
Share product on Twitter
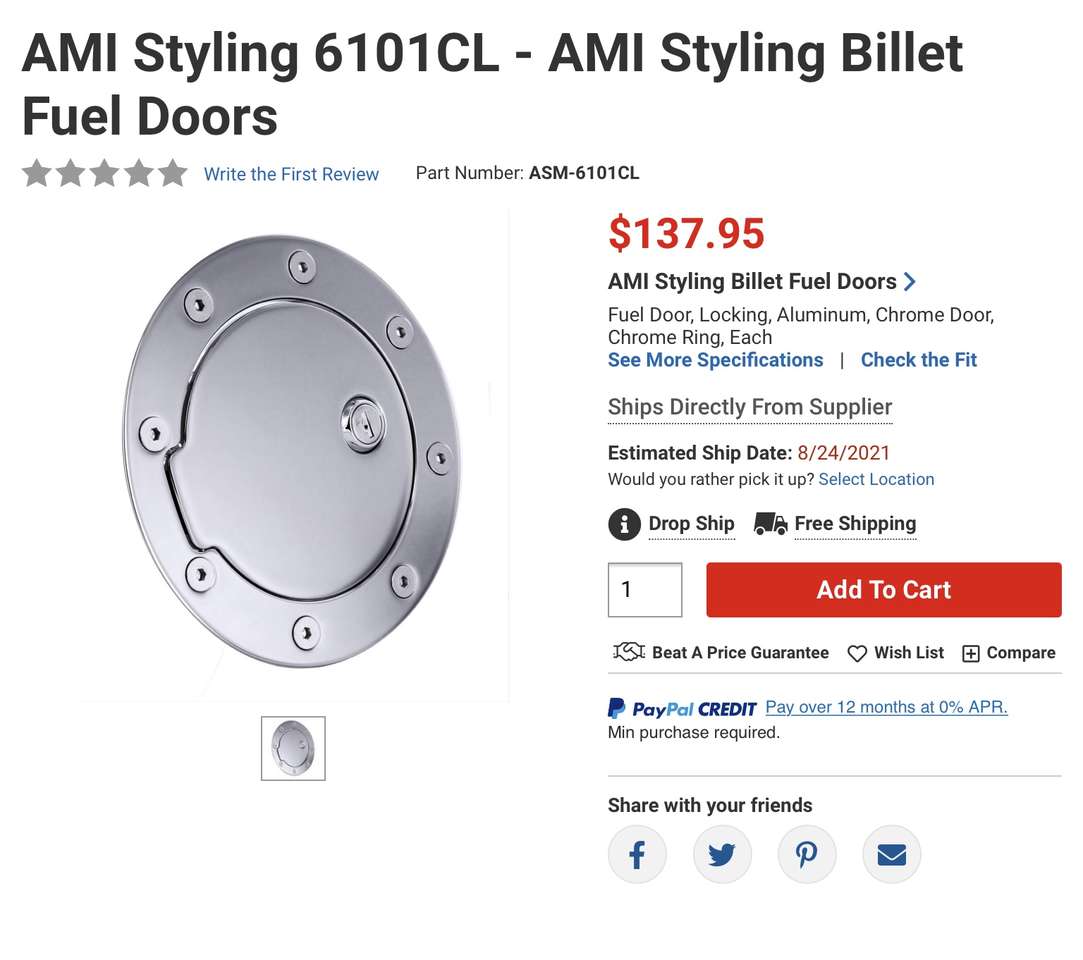pyautogui.click(x=722, y=855)
